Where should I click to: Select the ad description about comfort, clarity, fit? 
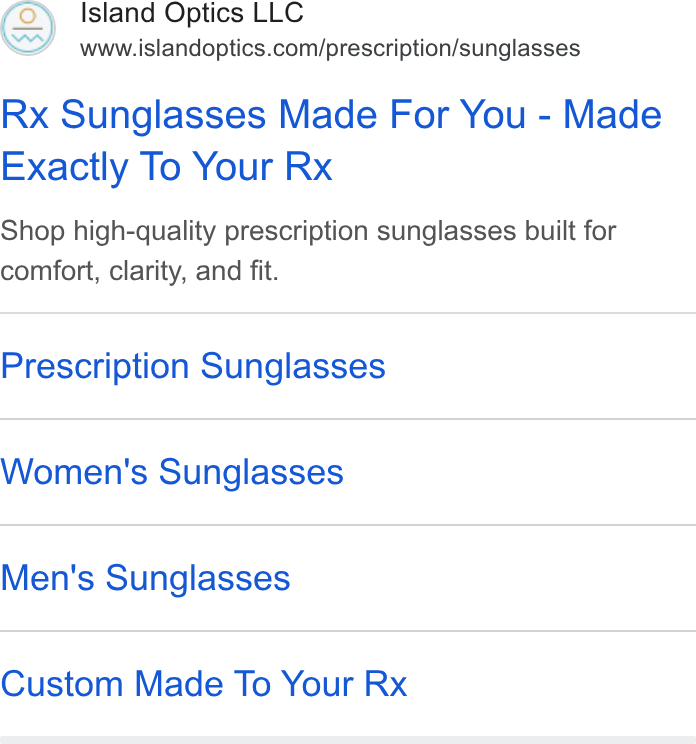(308, 251)
